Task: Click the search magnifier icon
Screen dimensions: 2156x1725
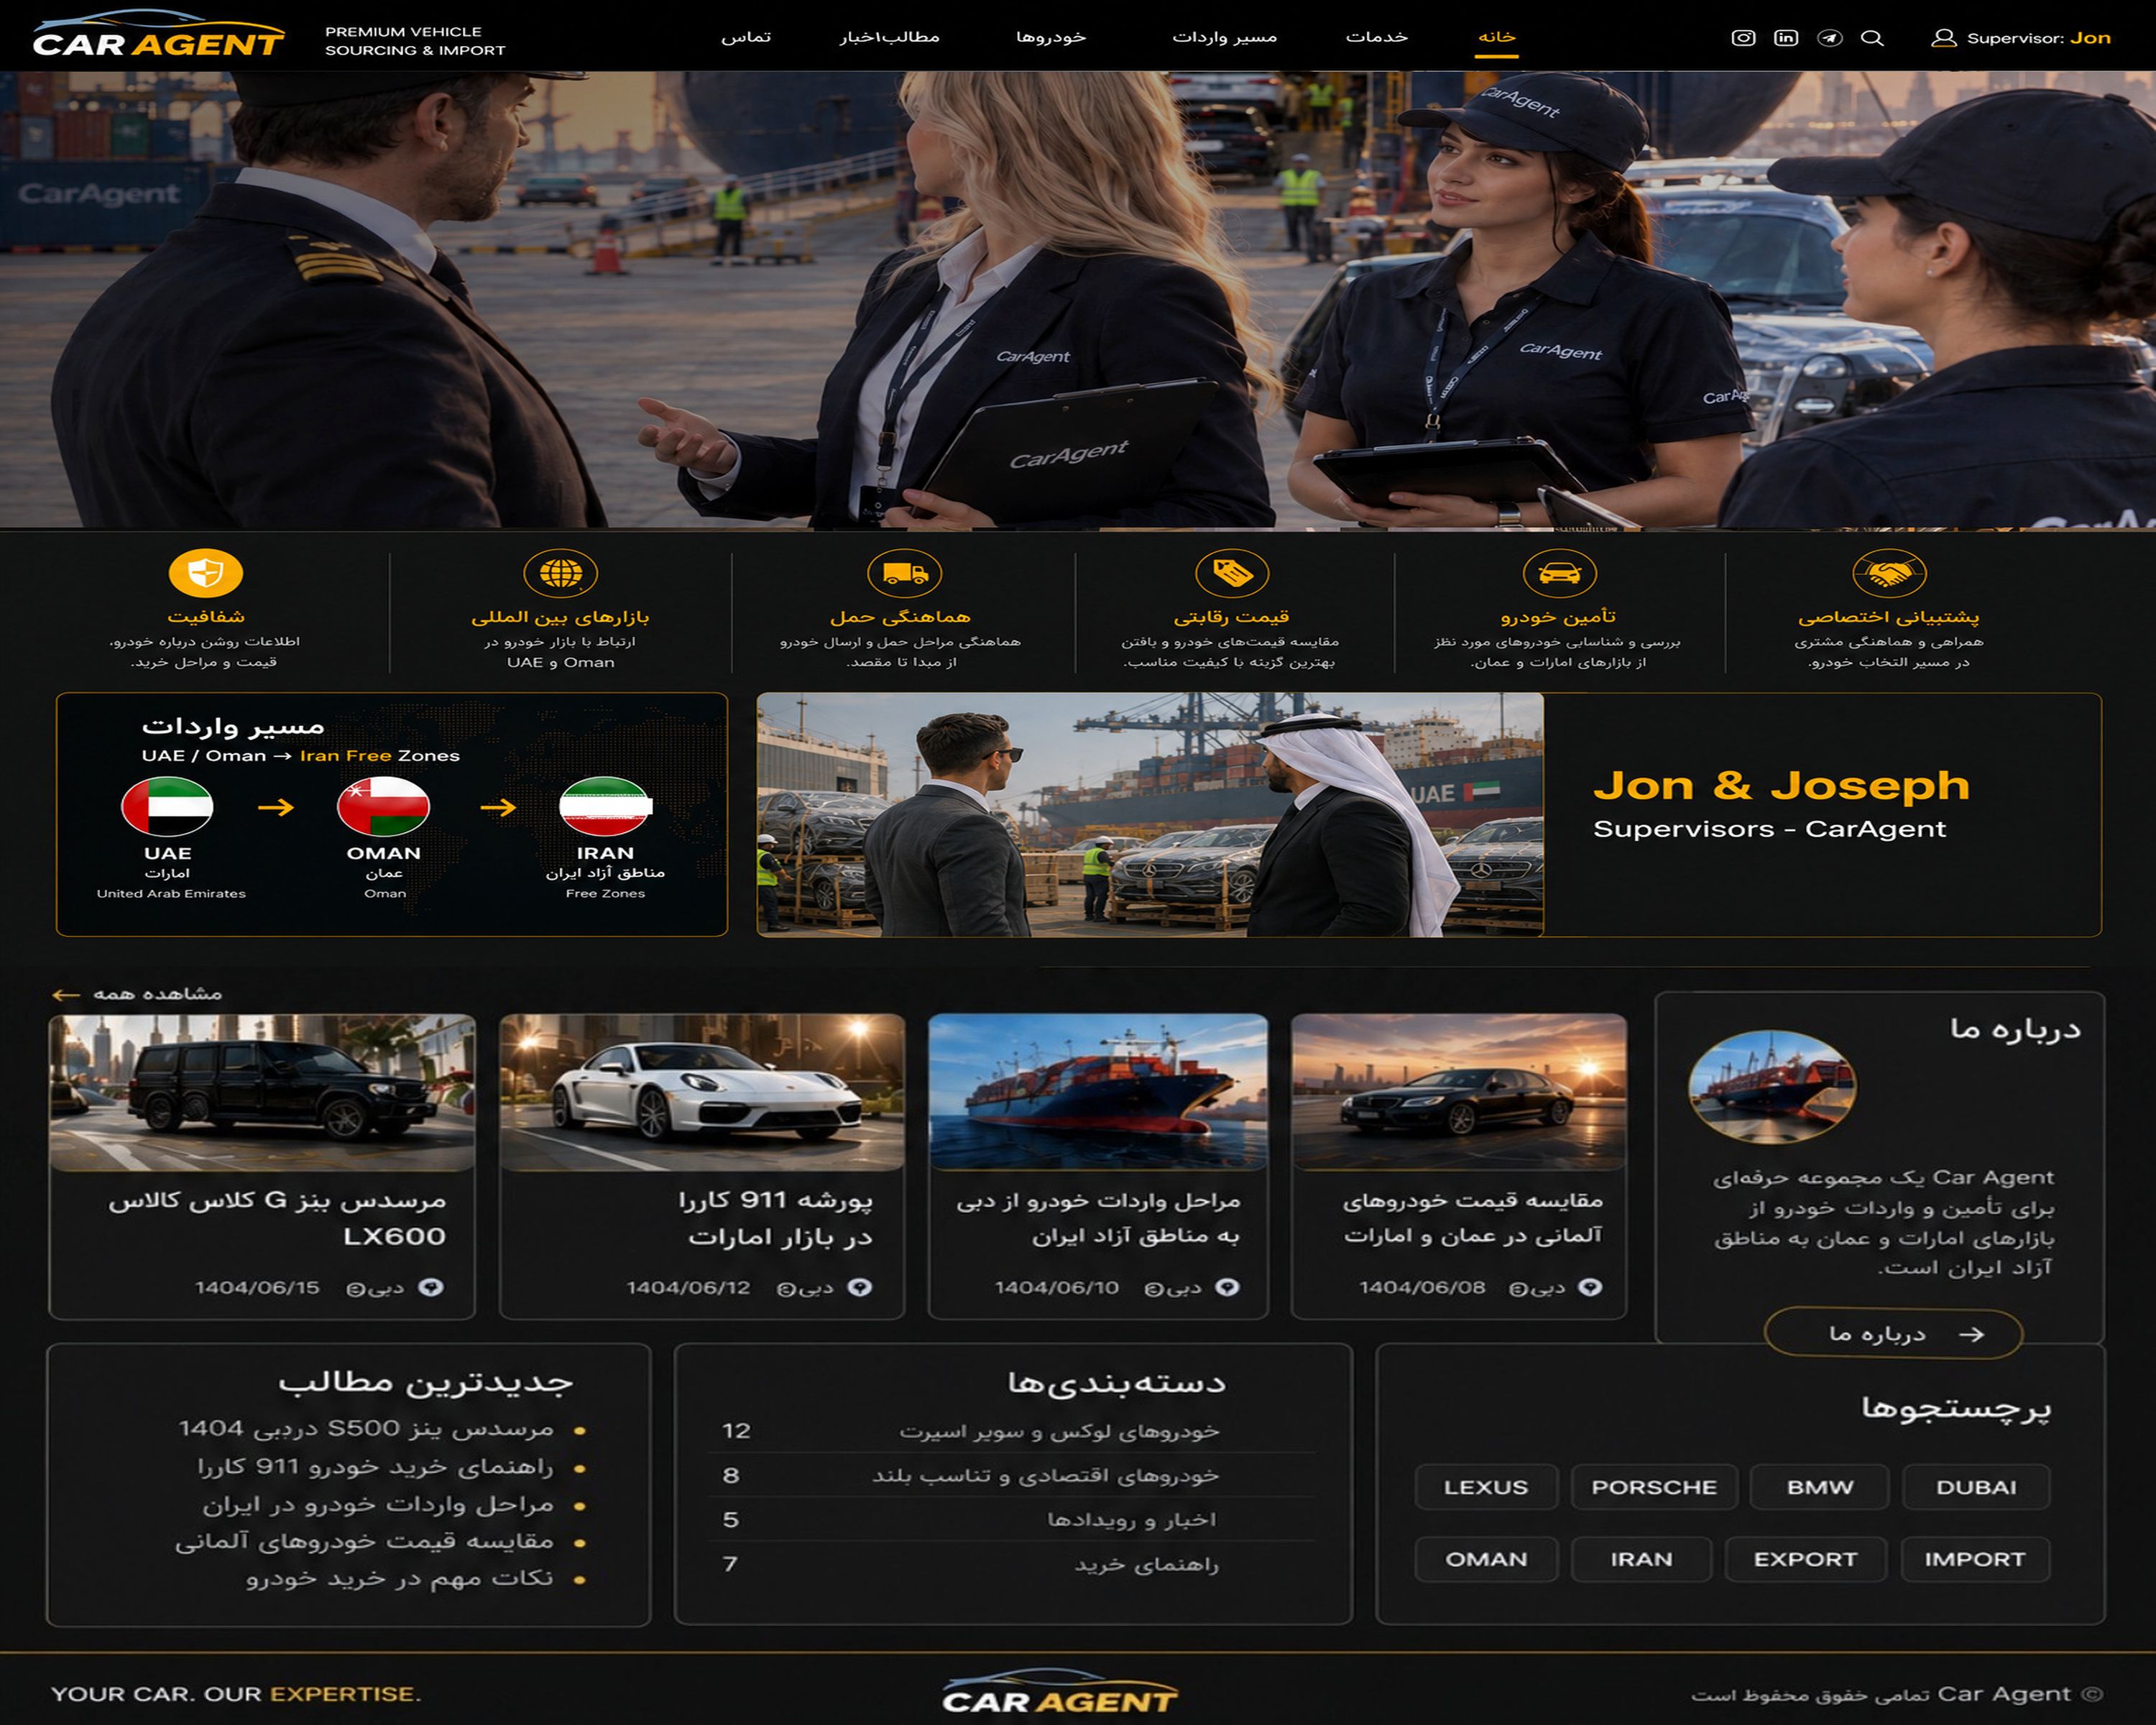Action: pyautogui.click(x=1873, y=38)
